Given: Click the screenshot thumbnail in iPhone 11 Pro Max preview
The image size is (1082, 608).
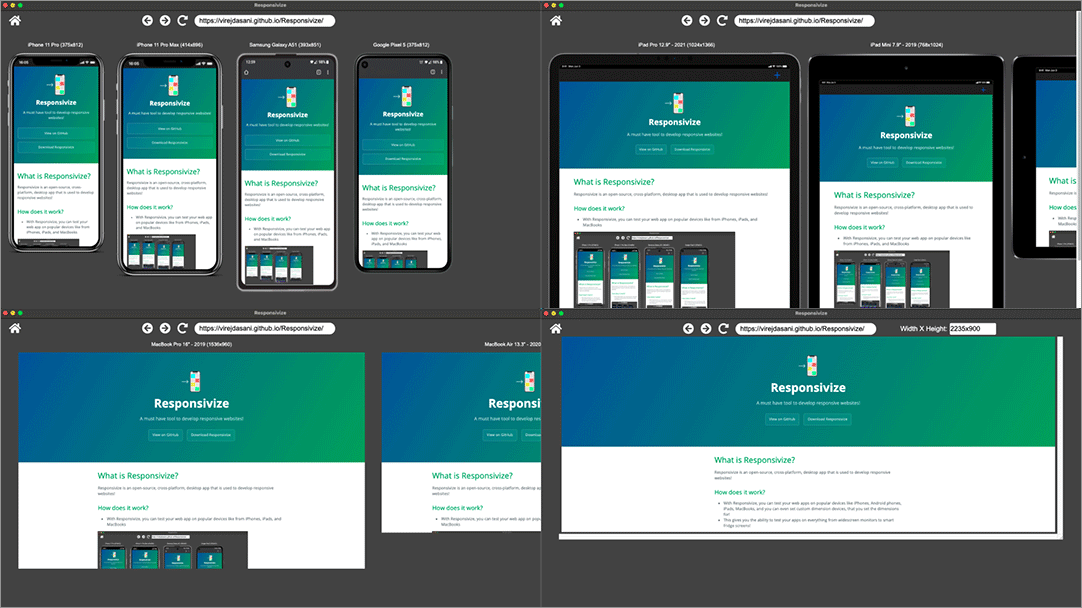Looking at the screenshot, I should [x=161, y=251].
